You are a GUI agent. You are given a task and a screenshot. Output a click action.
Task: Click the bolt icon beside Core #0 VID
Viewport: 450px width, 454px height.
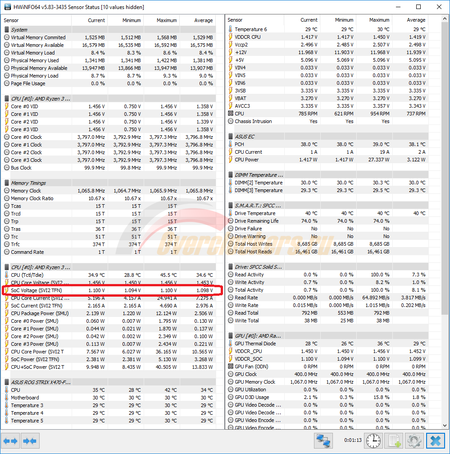[7, 106]
